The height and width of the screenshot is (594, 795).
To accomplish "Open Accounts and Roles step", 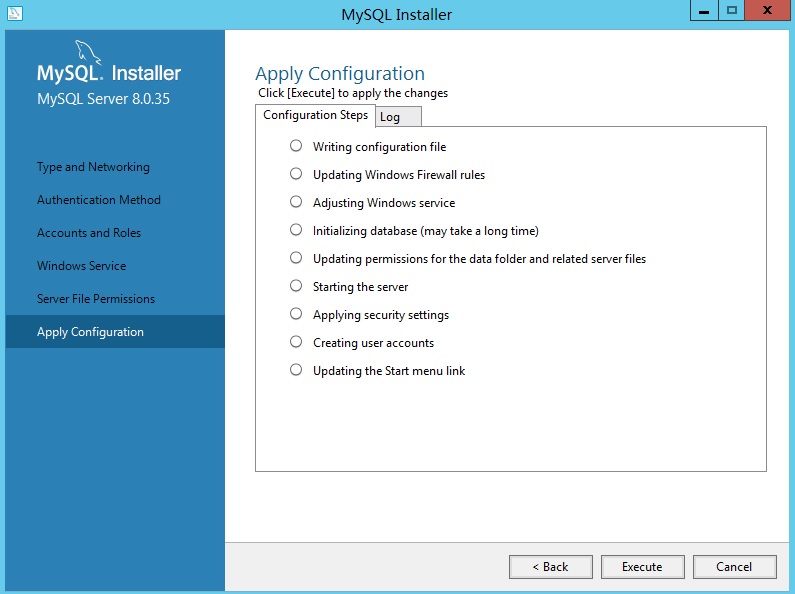I will 89,233.
